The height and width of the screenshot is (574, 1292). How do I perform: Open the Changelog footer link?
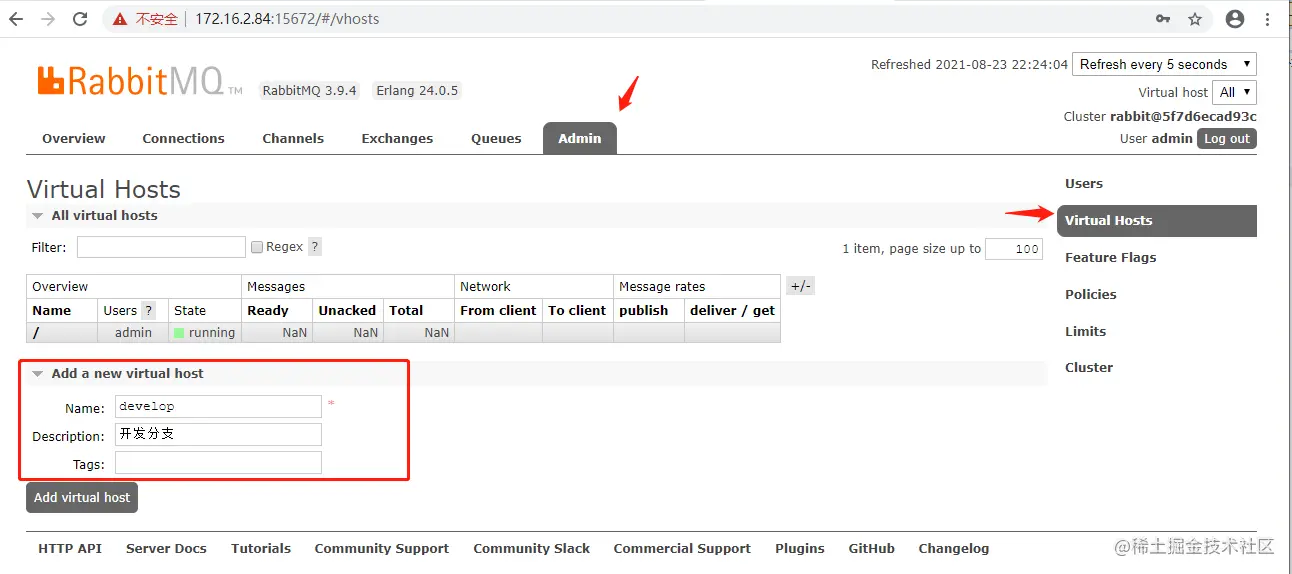[954, 549]
